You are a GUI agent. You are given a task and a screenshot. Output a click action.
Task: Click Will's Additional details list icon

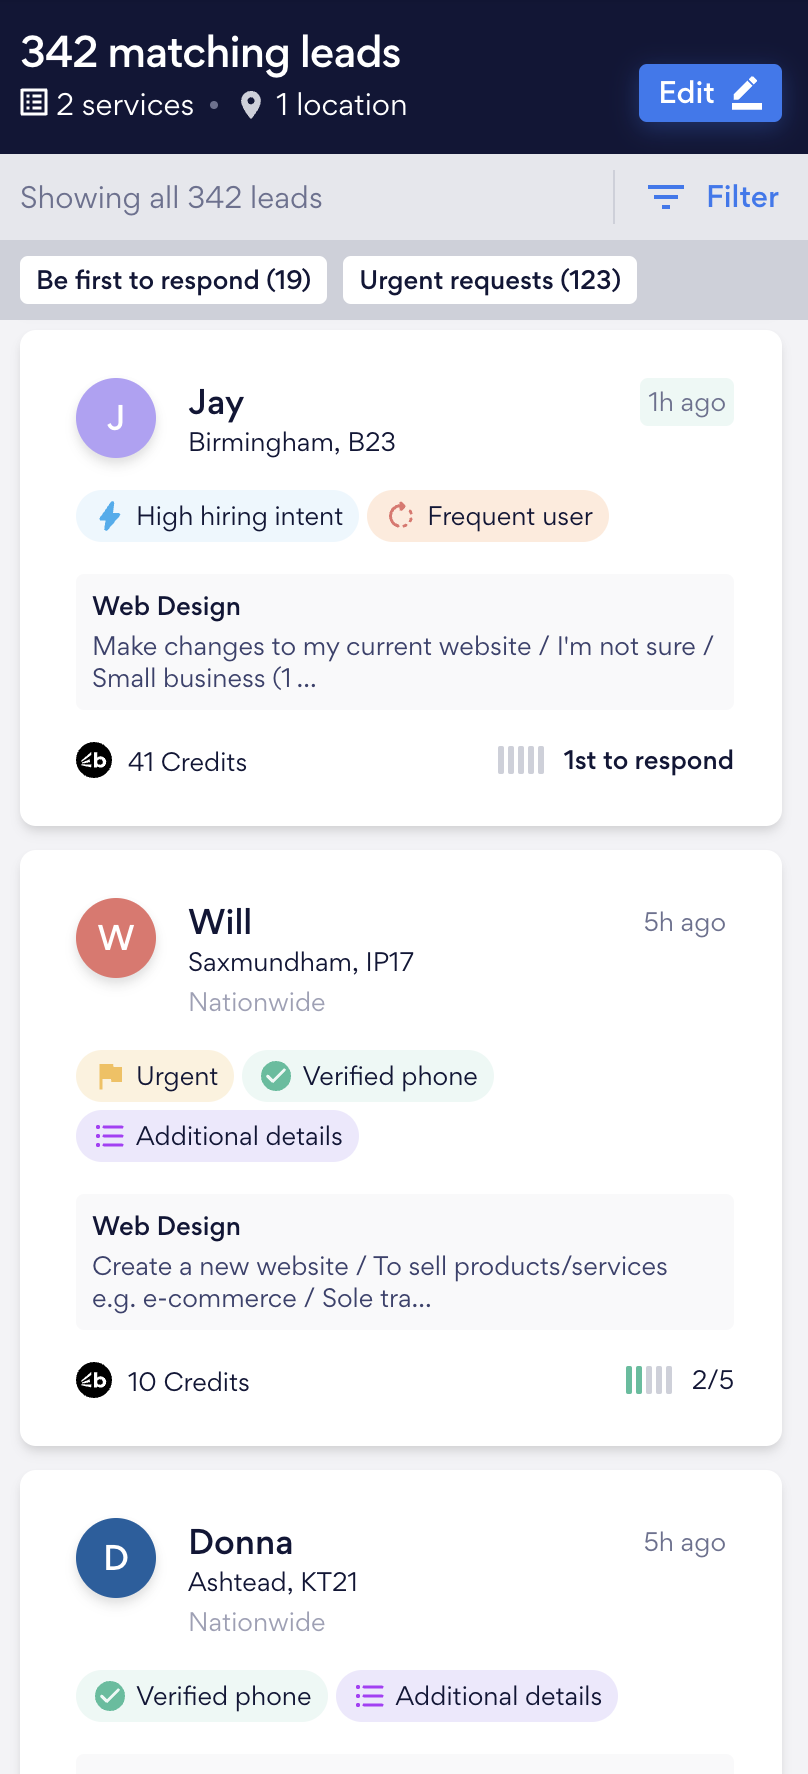pos(110,1136)
